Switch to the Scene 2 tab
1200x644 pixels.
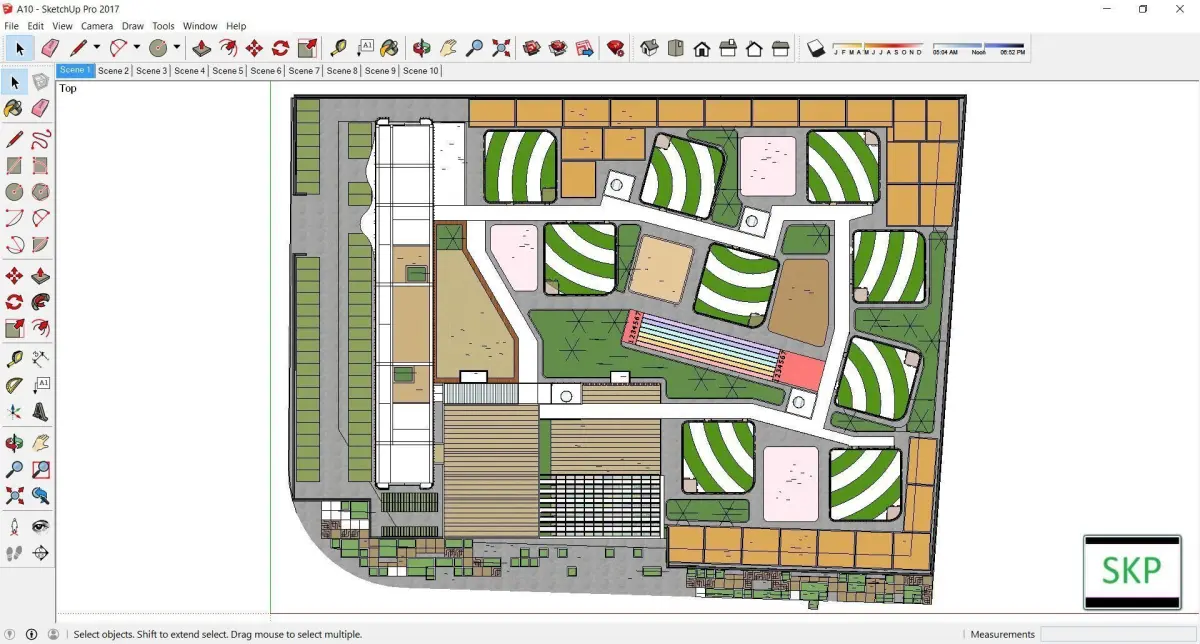(x=113, y=71)
